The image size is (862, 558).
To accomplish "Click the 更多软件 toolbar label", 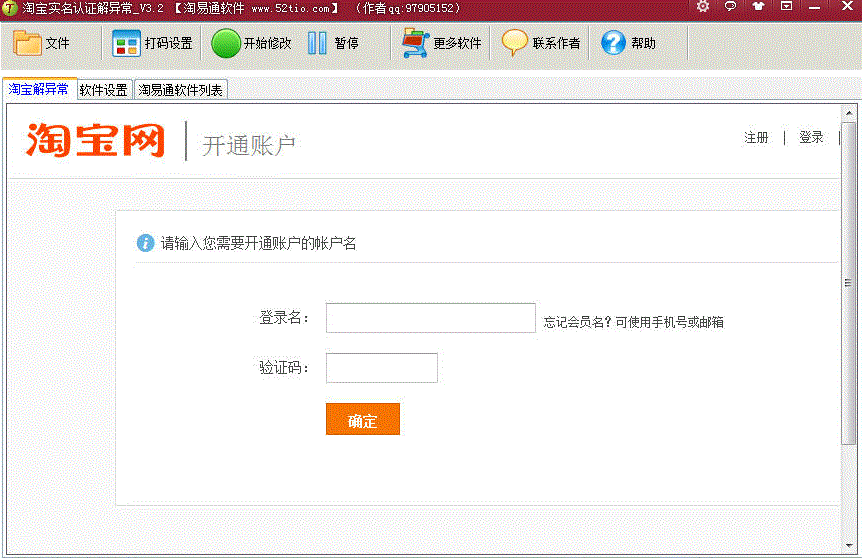I will point(457,43).
